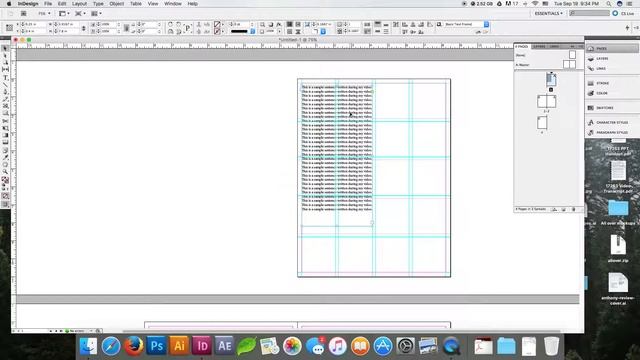Open the Table menu
Viewport: 640px width, 360px height.
(x=136, y=4)
